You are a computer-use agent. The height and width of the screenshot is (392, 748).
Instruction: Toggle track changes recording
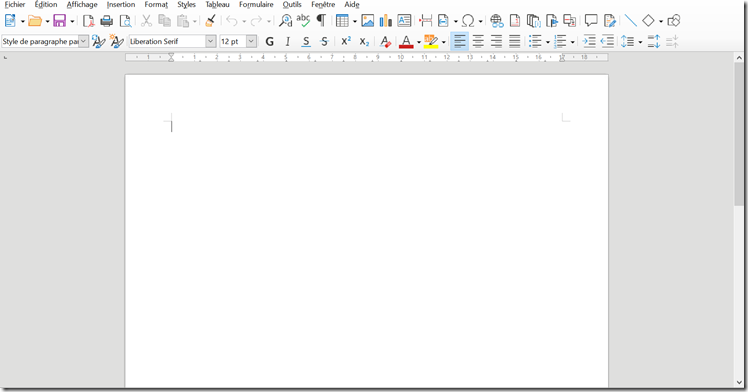(x=610, y=21)
